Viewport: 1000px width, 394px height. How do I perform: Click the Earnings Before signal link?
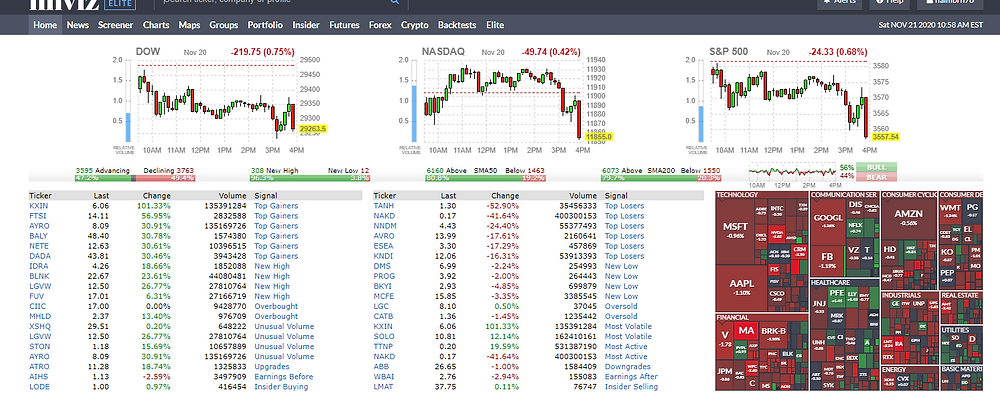pos(283,377)
